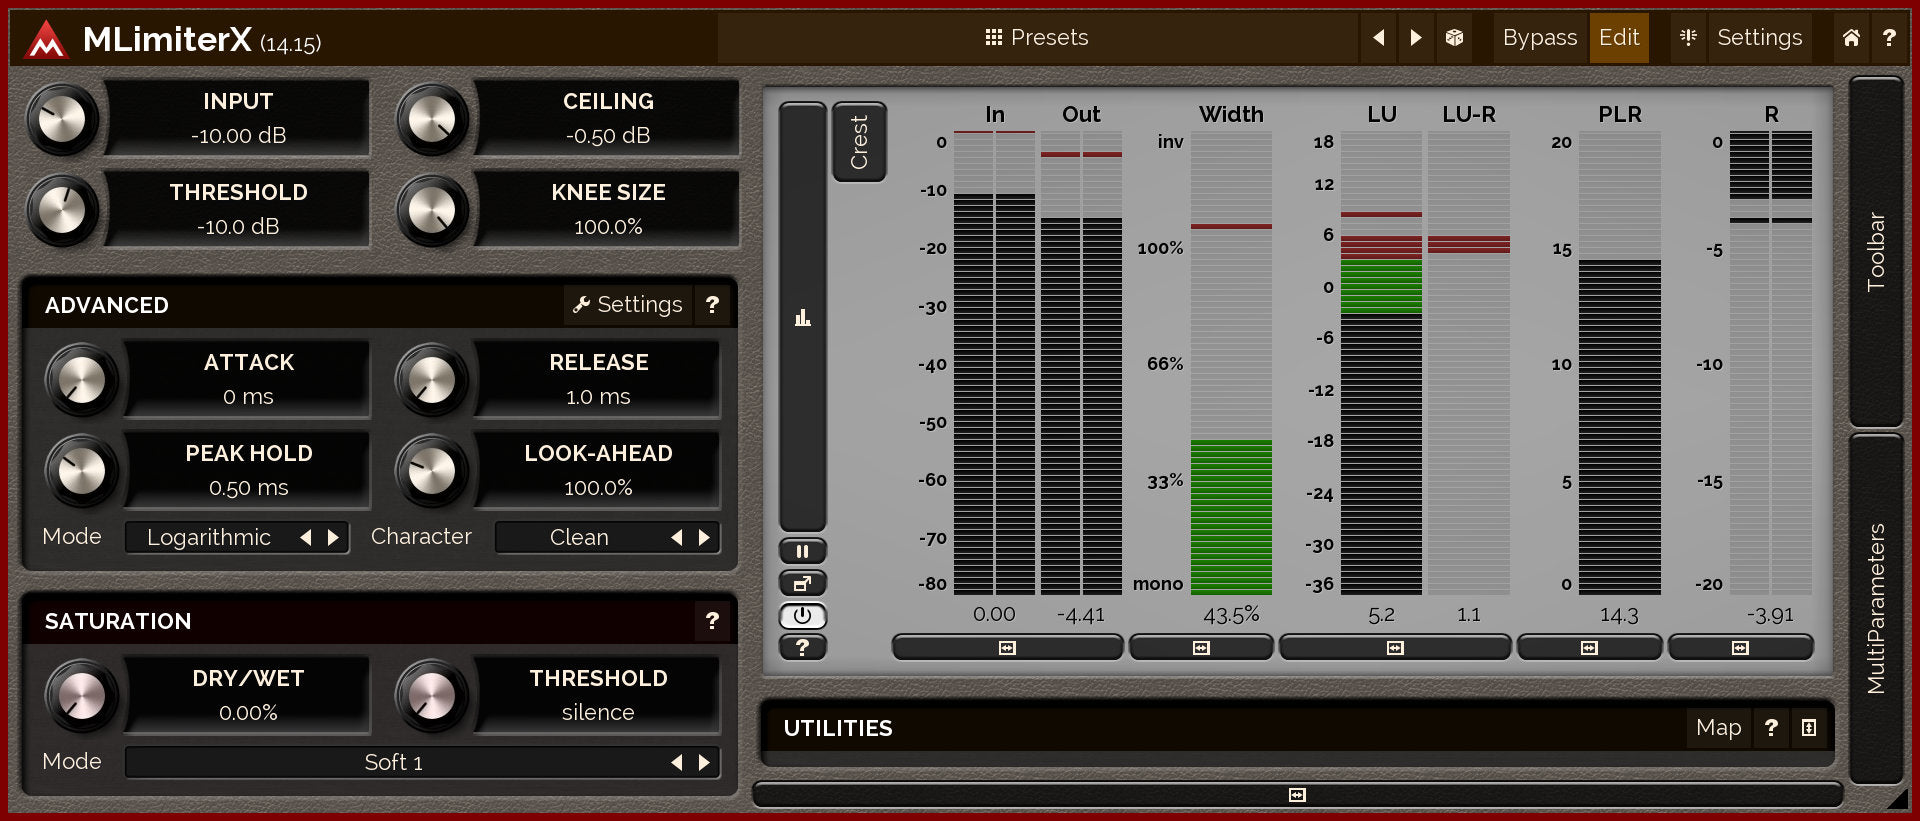The height and width of the screenshot is (821, 1920).
Task: Open the meters help question mark
Action: (802, 647)
